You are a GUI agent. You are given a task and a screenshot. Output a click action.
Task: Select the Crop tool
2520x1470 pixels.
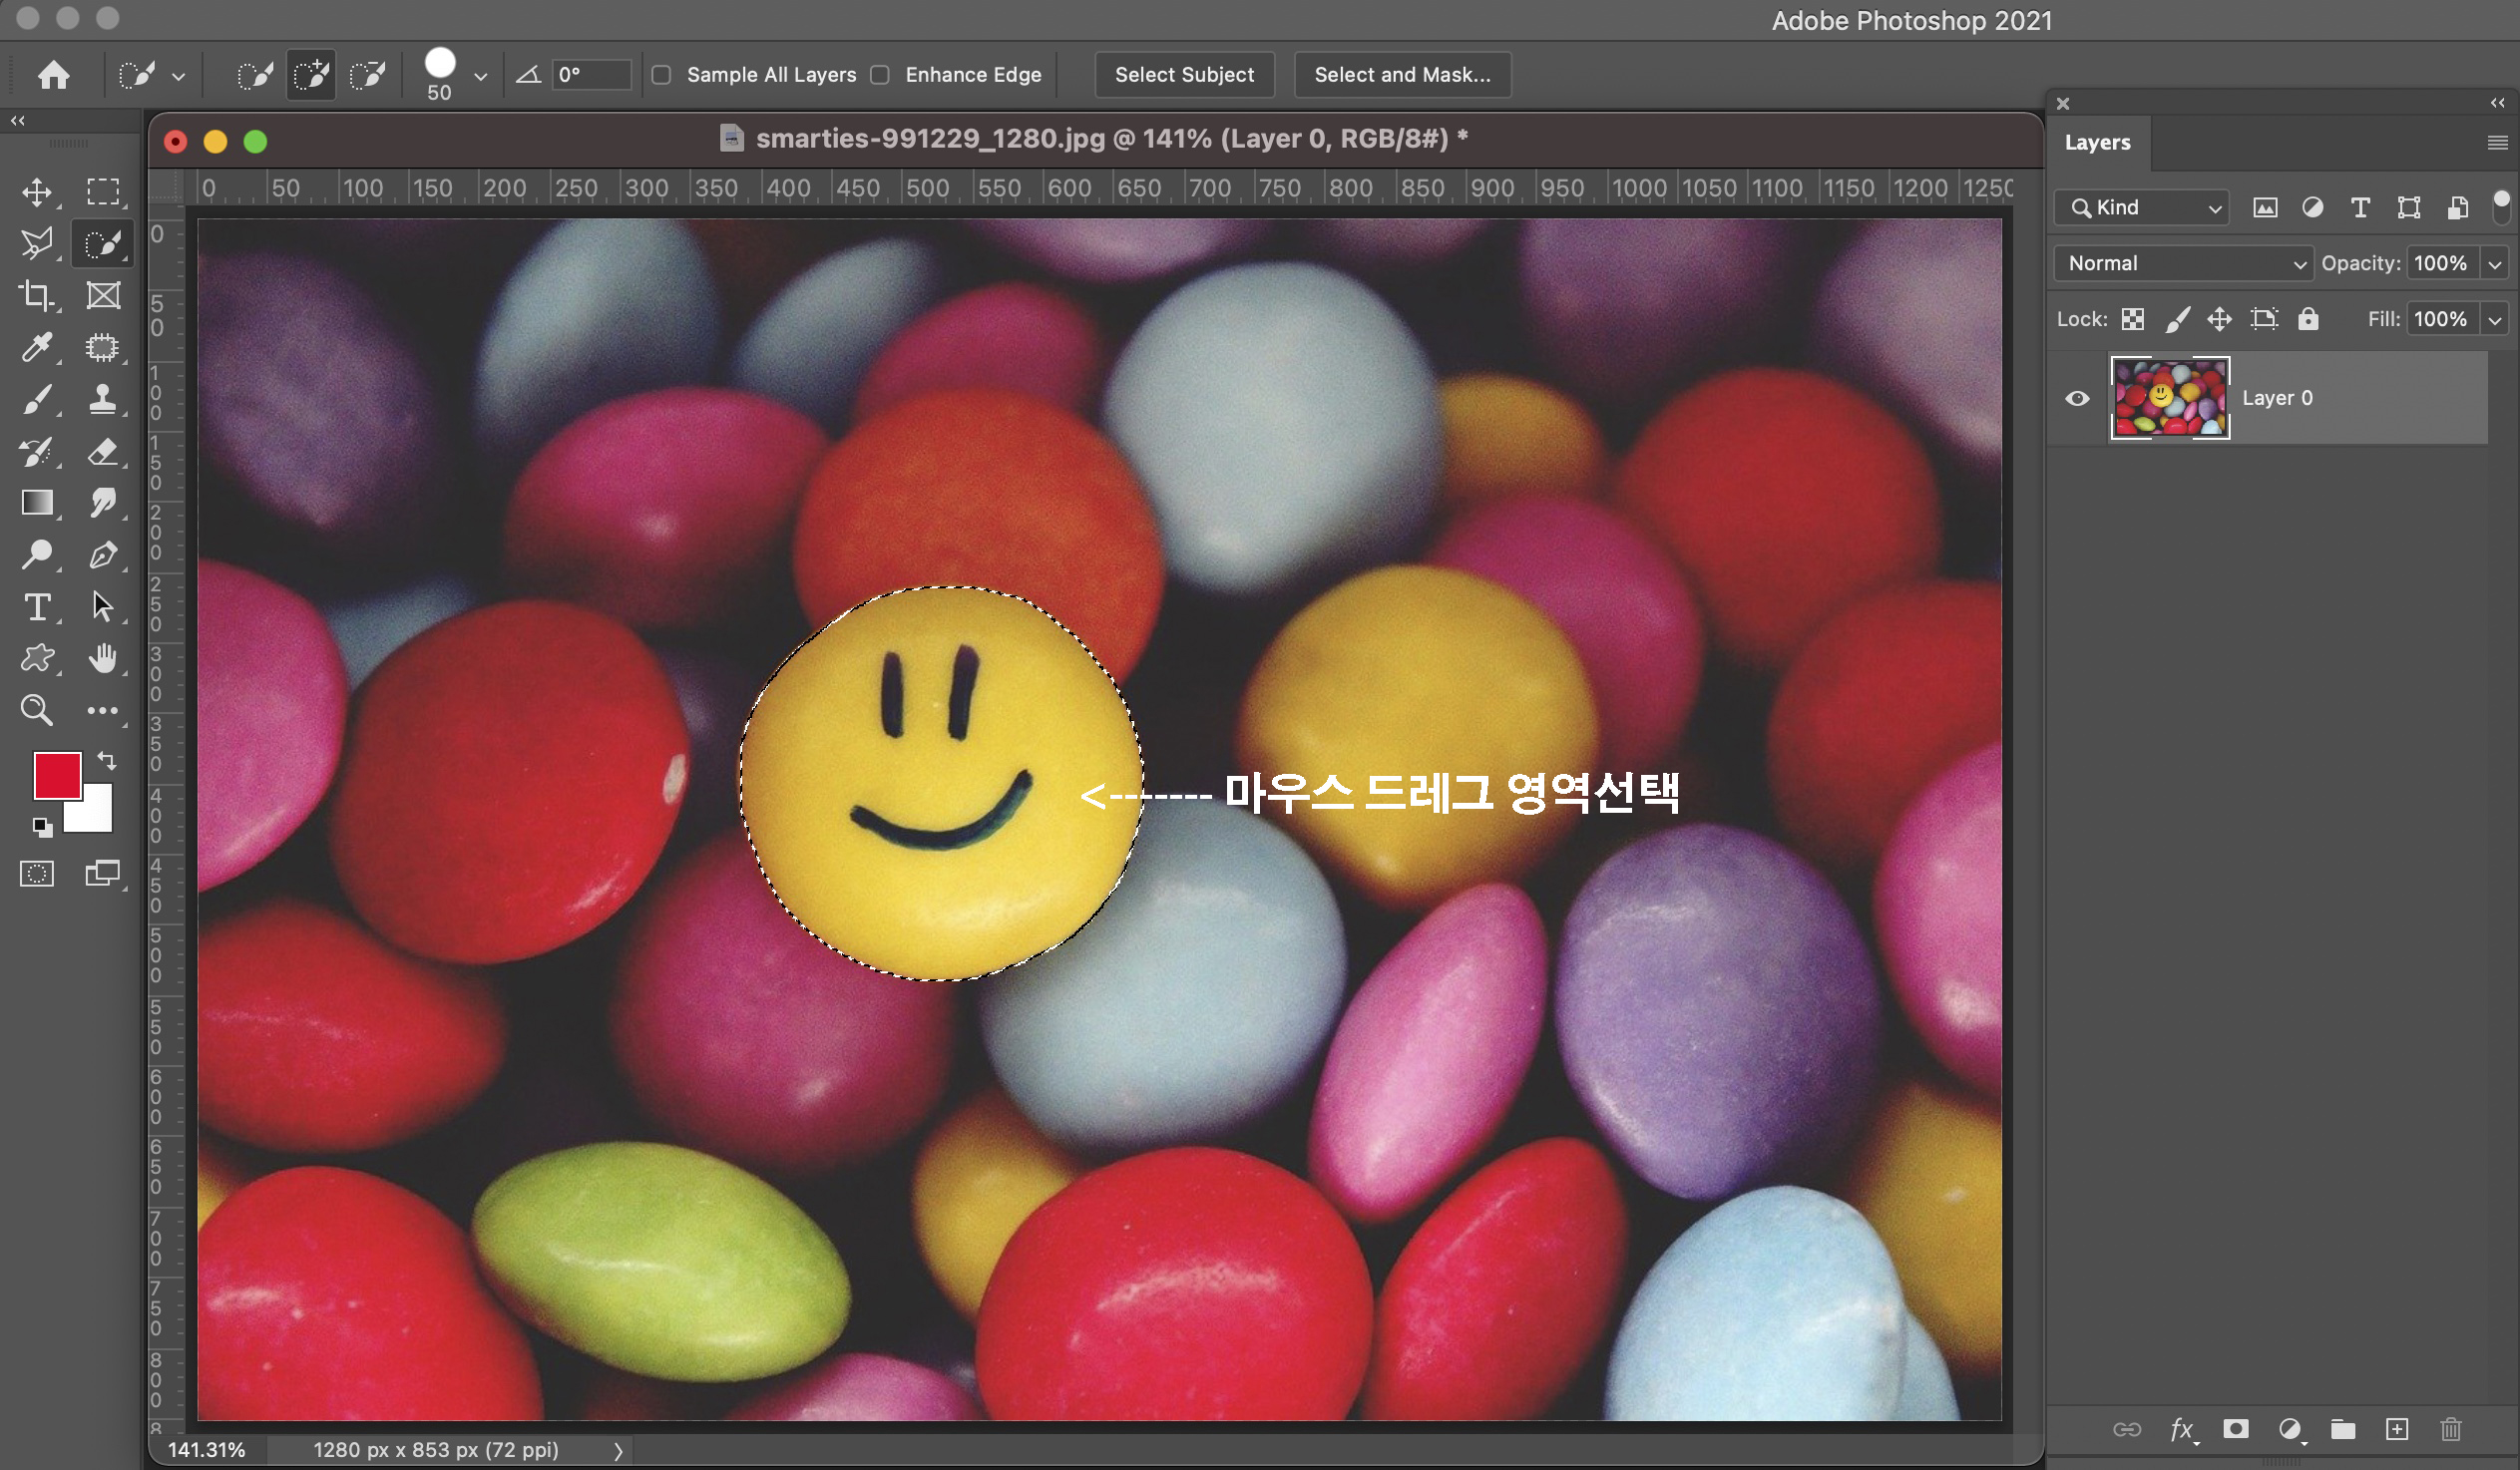click(37, 295)
